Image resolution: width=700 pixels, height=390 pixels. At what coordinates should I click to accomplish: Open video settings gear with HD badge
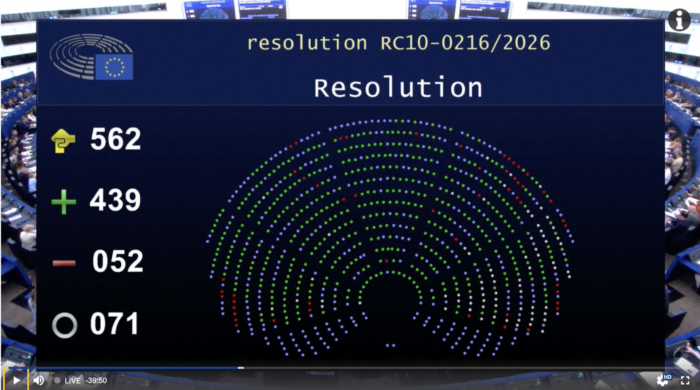(x=664, y=380)
